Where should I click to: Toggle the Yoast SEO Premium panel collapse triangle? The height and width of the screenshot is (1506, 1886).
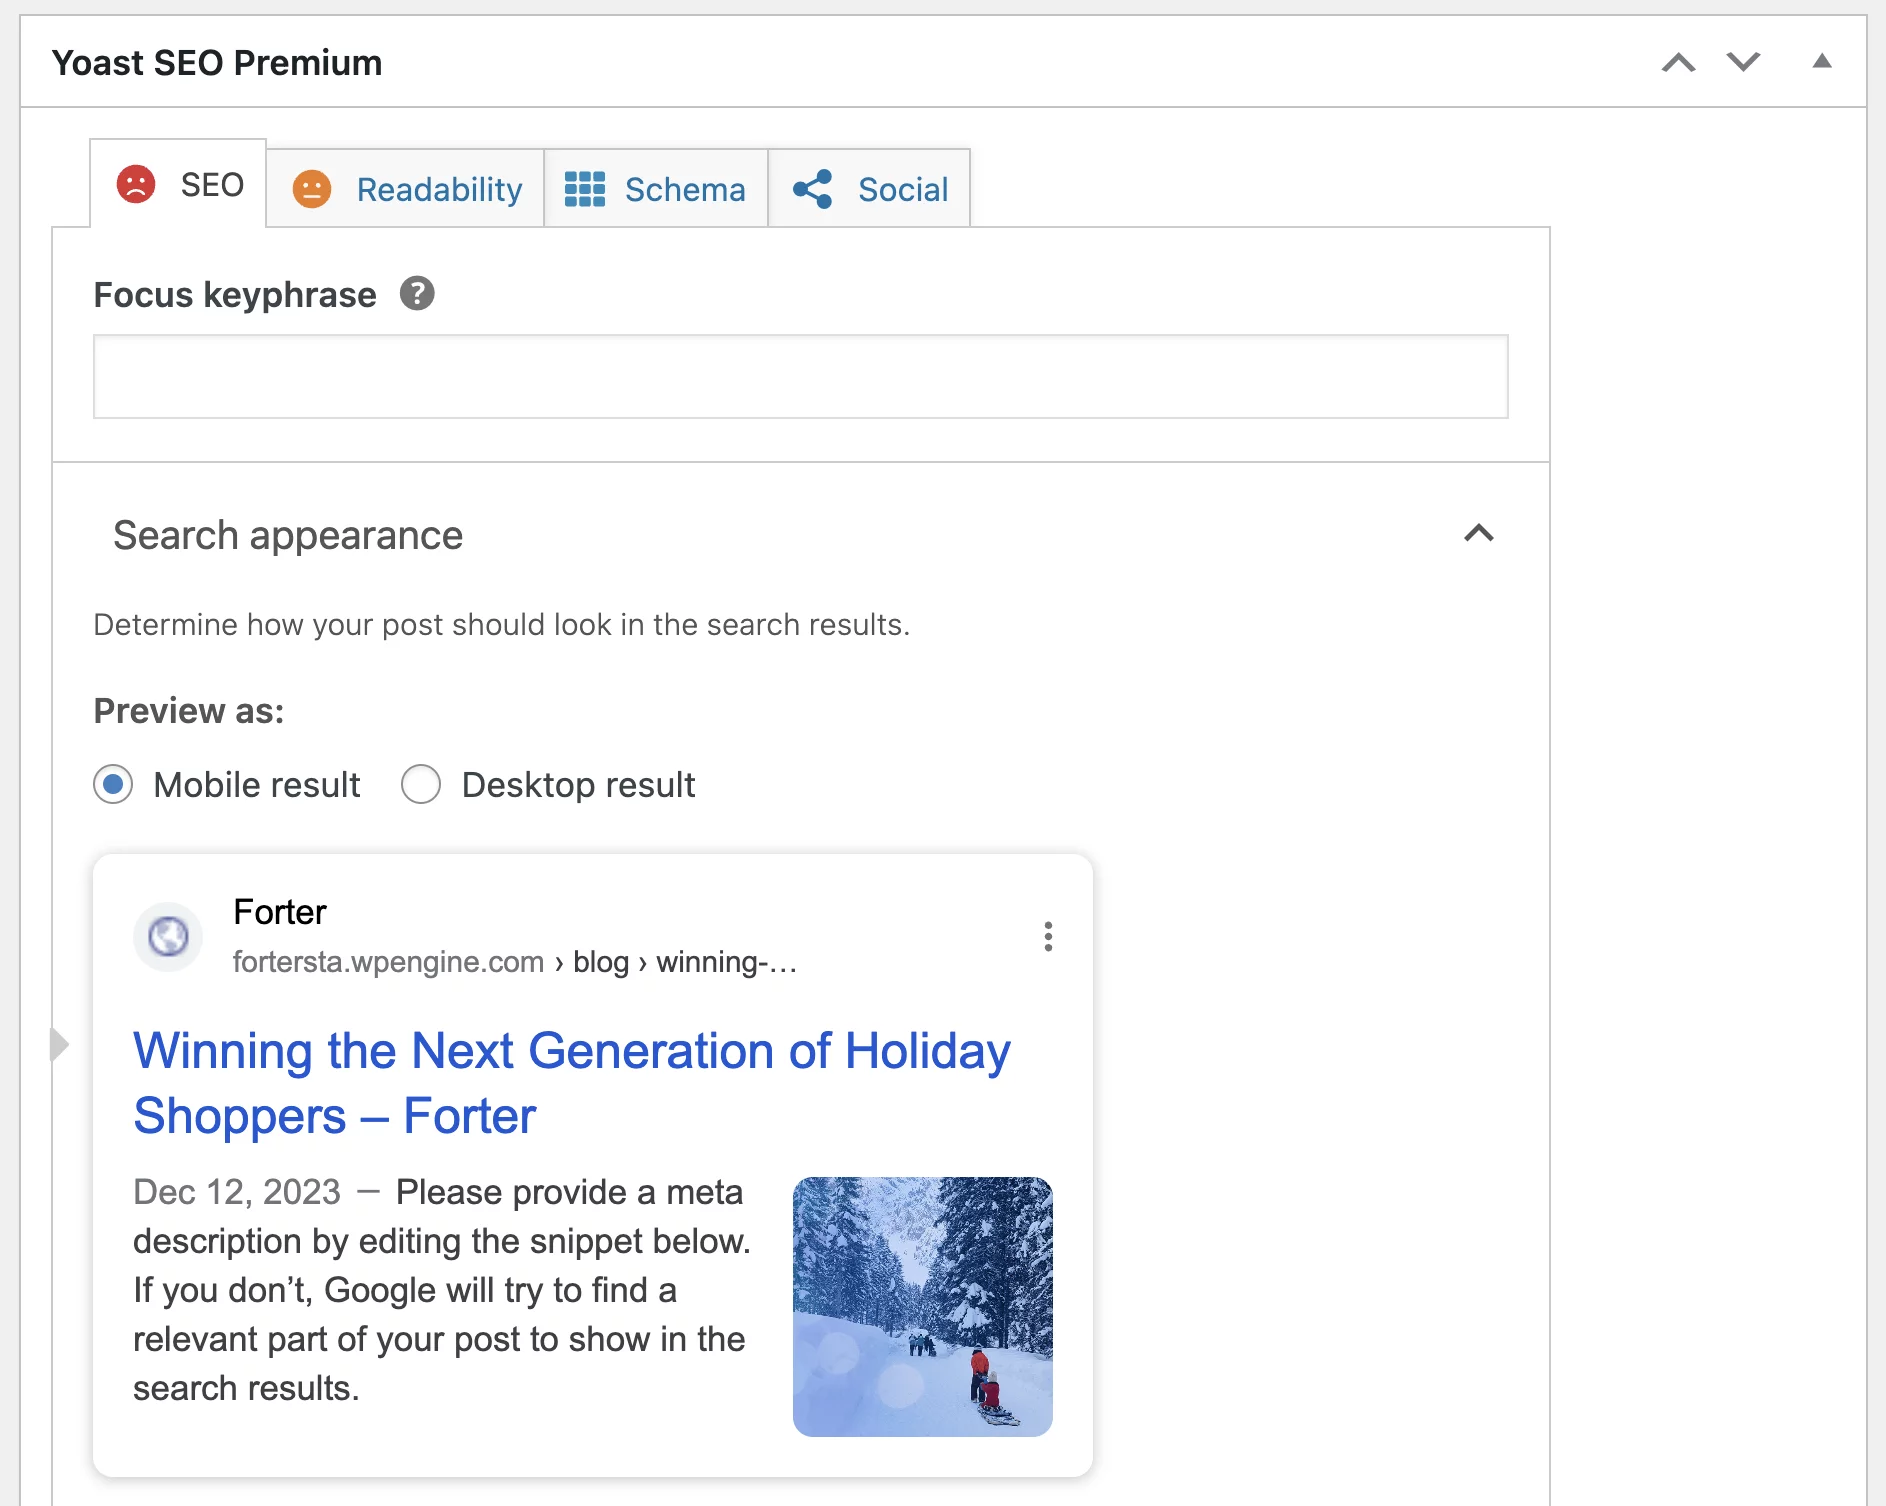pos(1822,62)
